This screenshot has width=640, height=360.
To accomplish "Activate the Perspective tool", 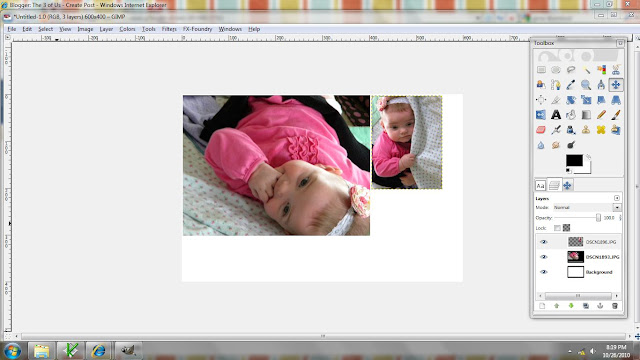I will click(x=616, y=100).
